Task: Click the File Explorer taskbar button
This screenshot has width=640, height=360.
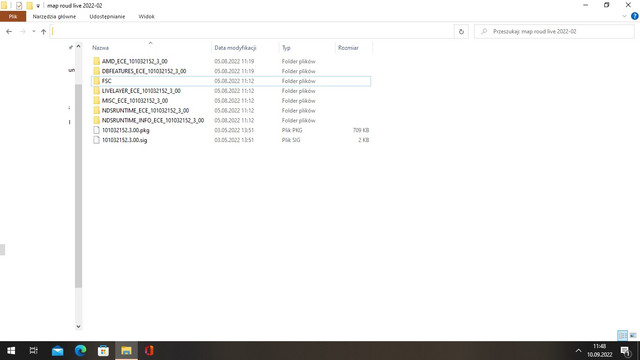Action: [126, 351]
